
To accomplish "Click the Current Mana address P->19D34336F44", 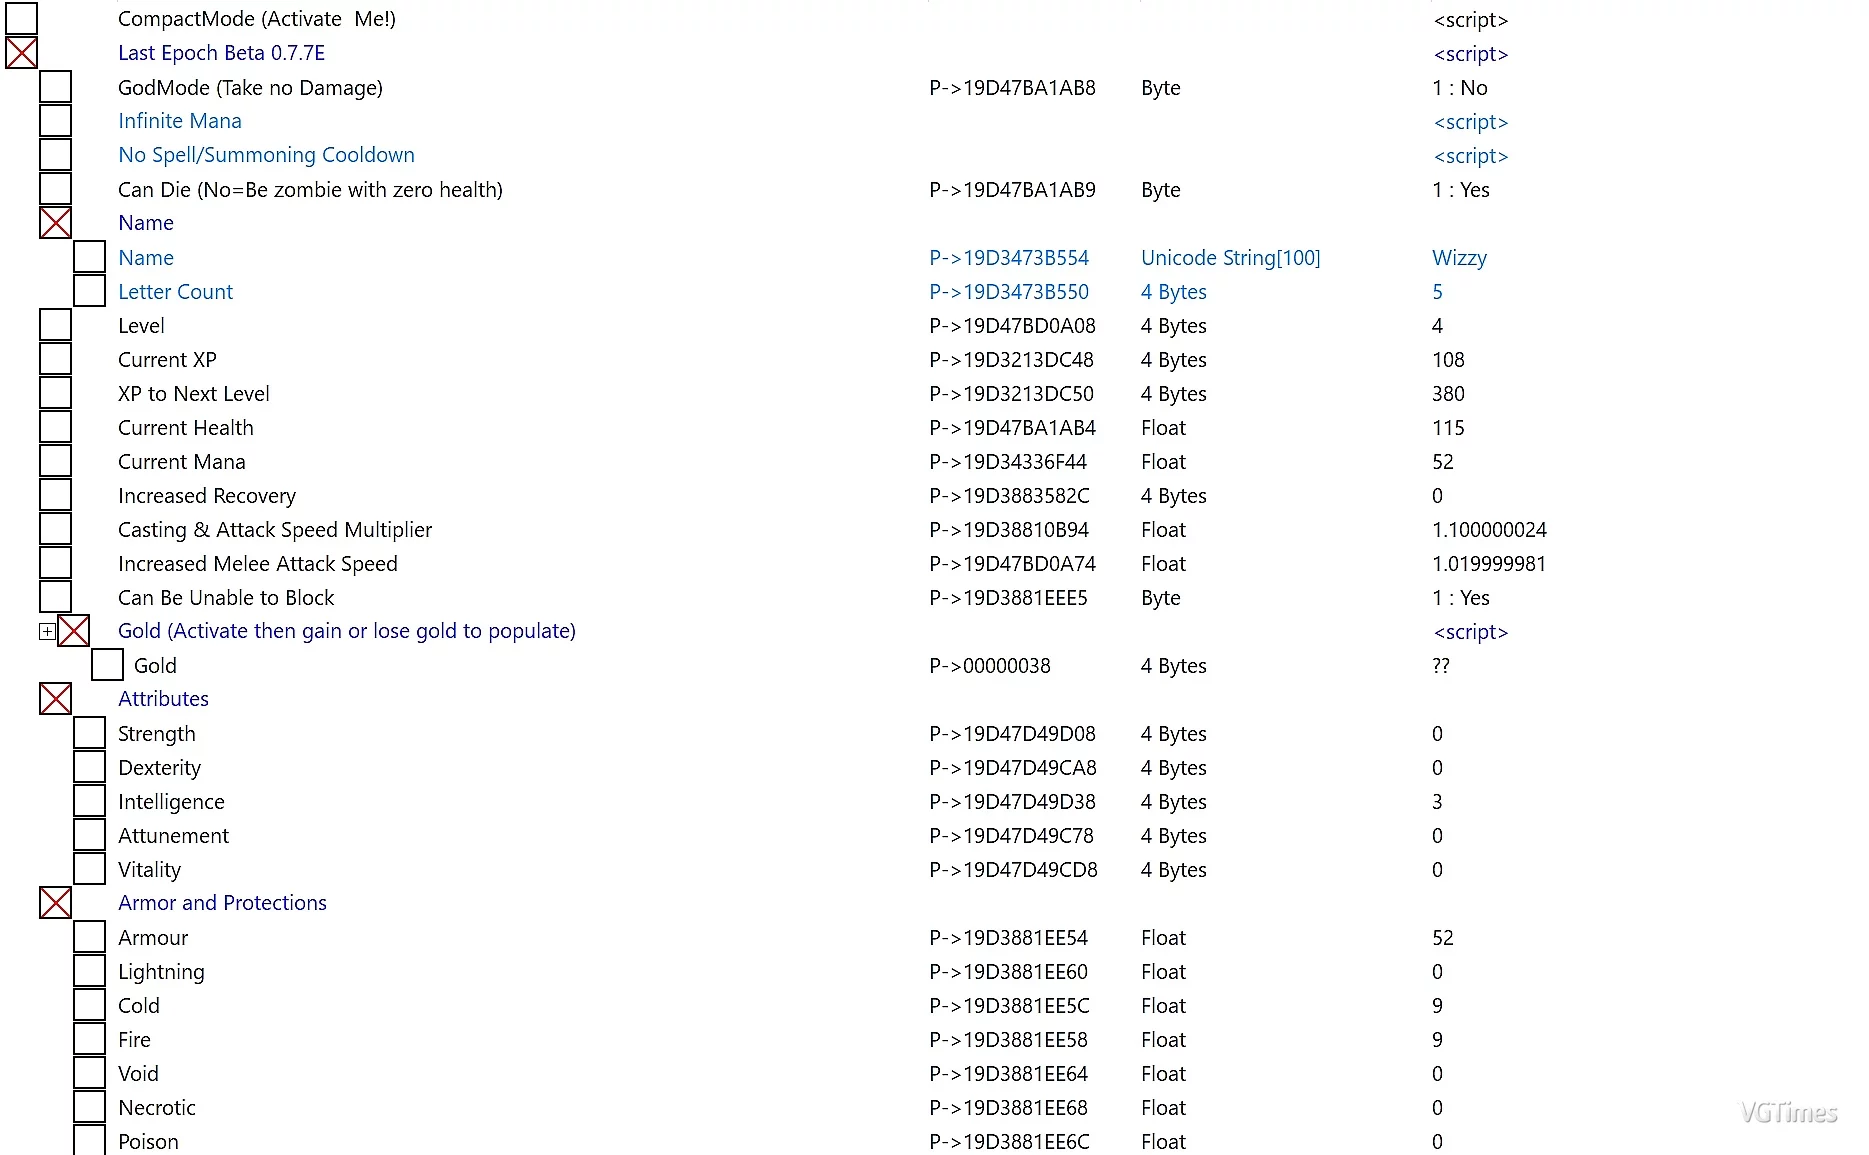I will click(1008, 462).
